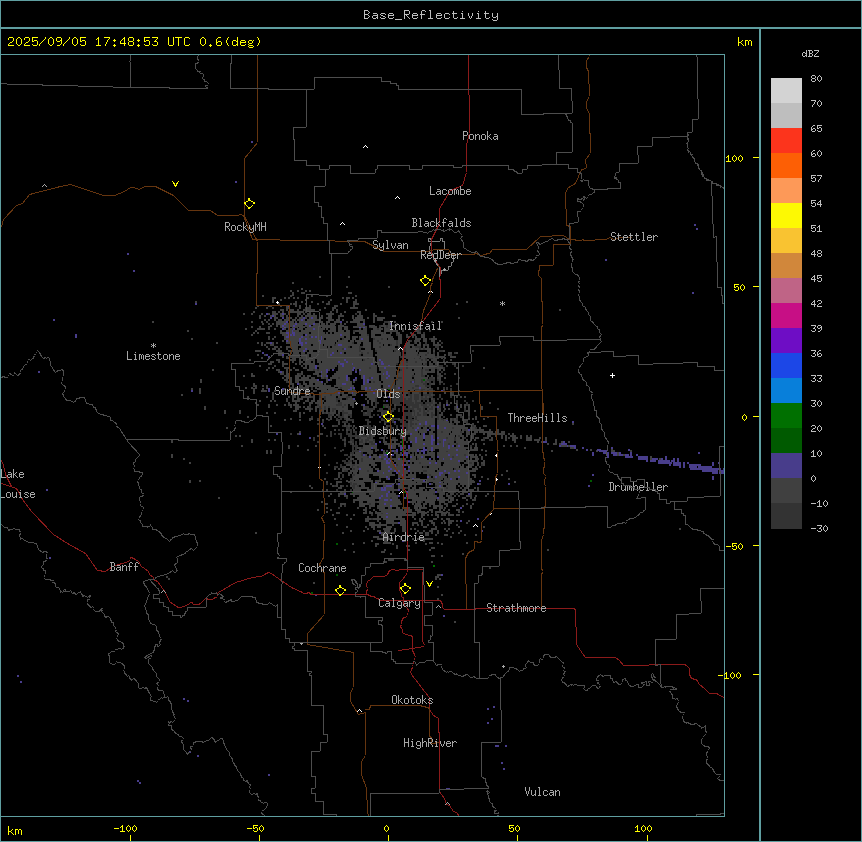Click the yellow diamond marker south of RedDeer

coord(425,280)
